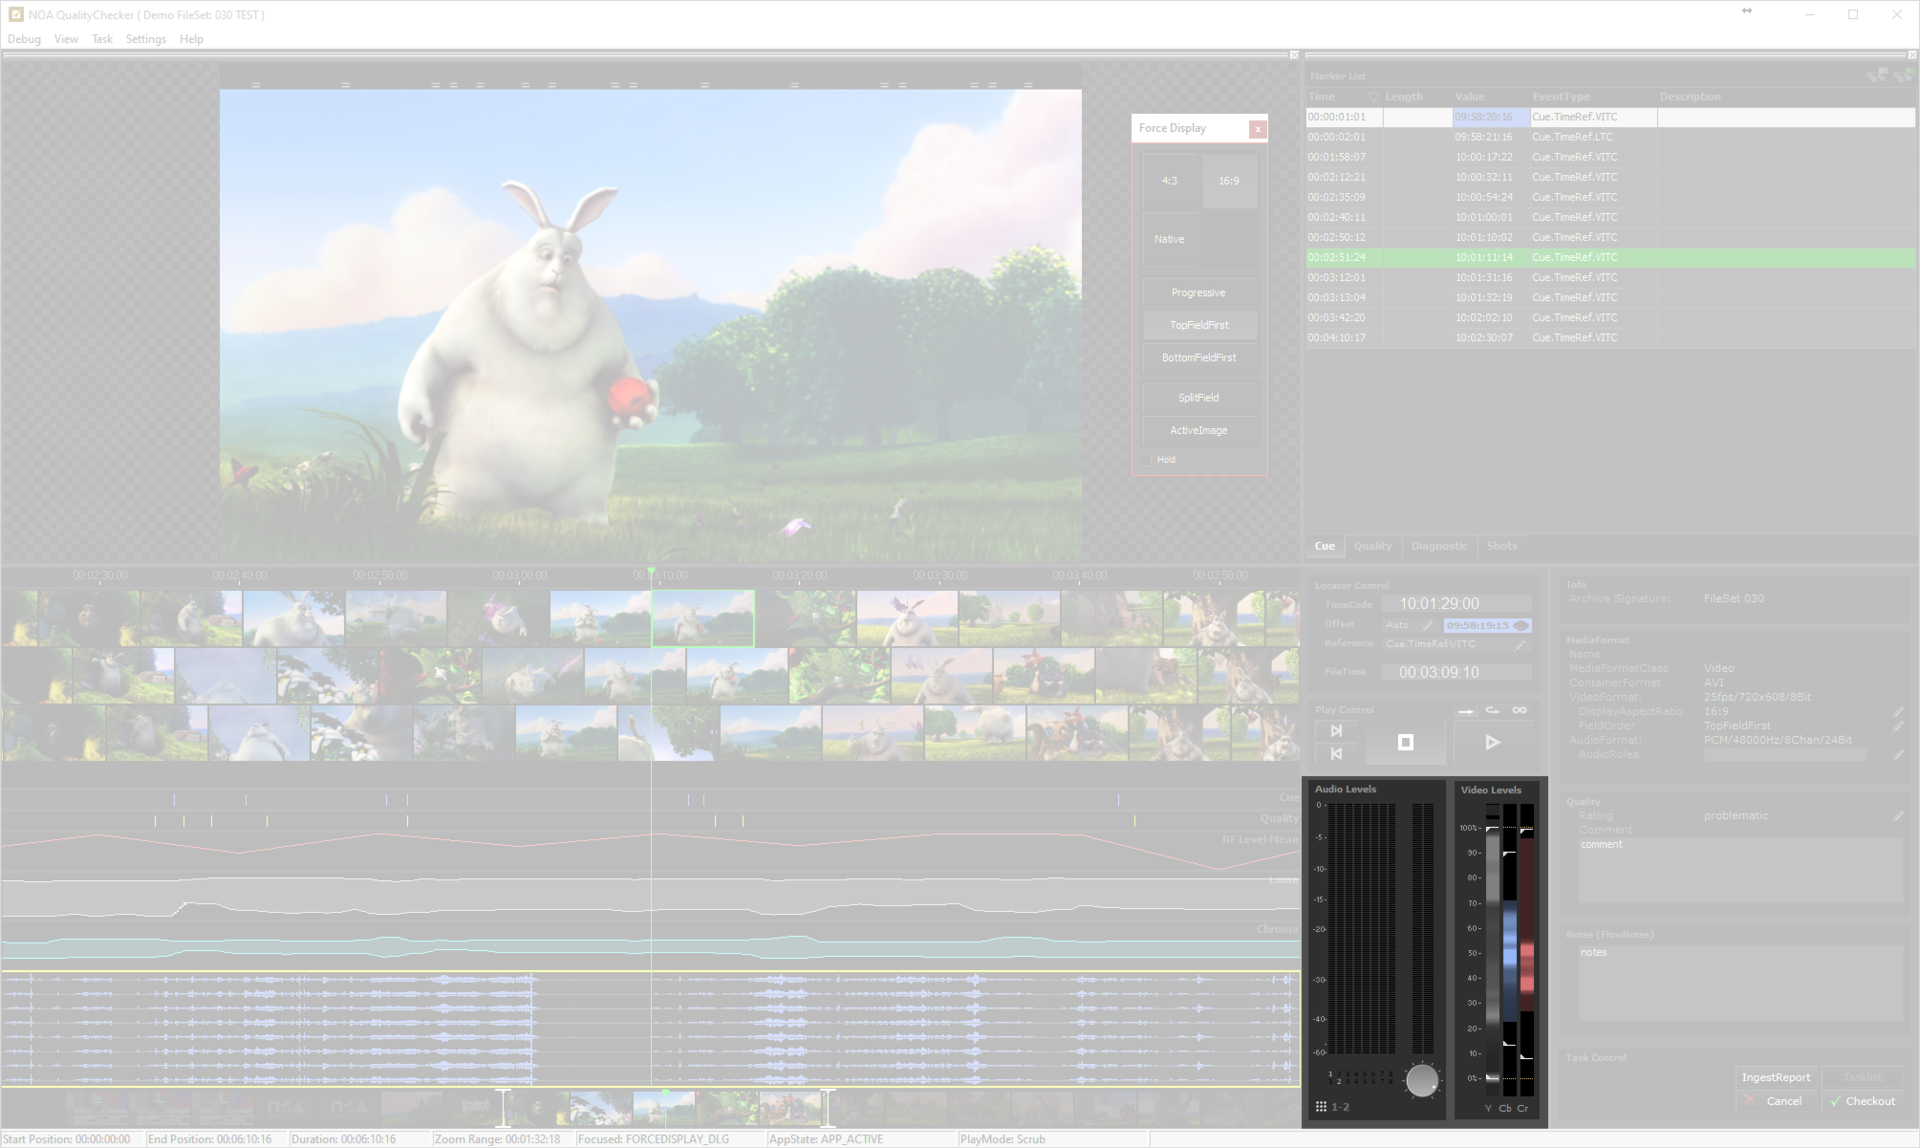The height and width of the screenshot is (1148, 1920).
Task: Select Progressive field mode
Action: 1199,293
